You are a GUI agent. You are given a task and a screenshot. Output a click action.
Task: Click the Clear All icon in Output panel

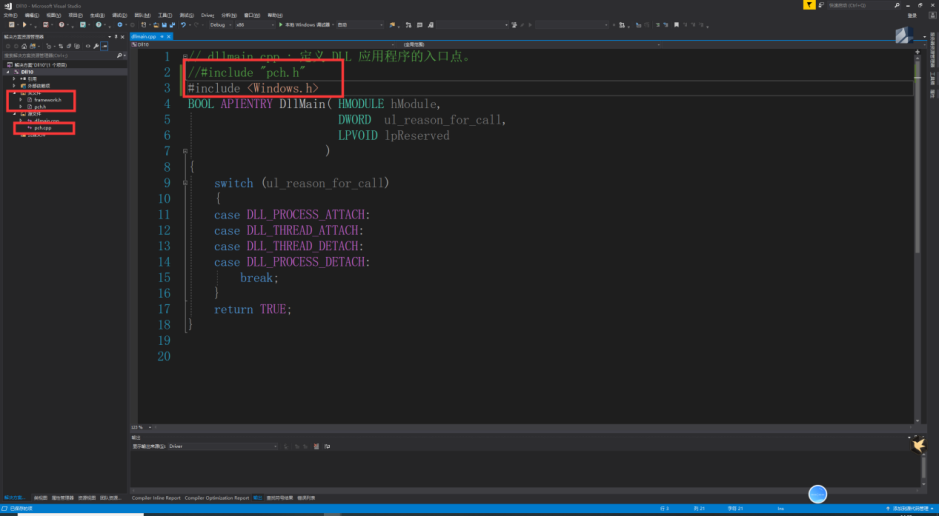pyautogui.click(x=316, y=446)
